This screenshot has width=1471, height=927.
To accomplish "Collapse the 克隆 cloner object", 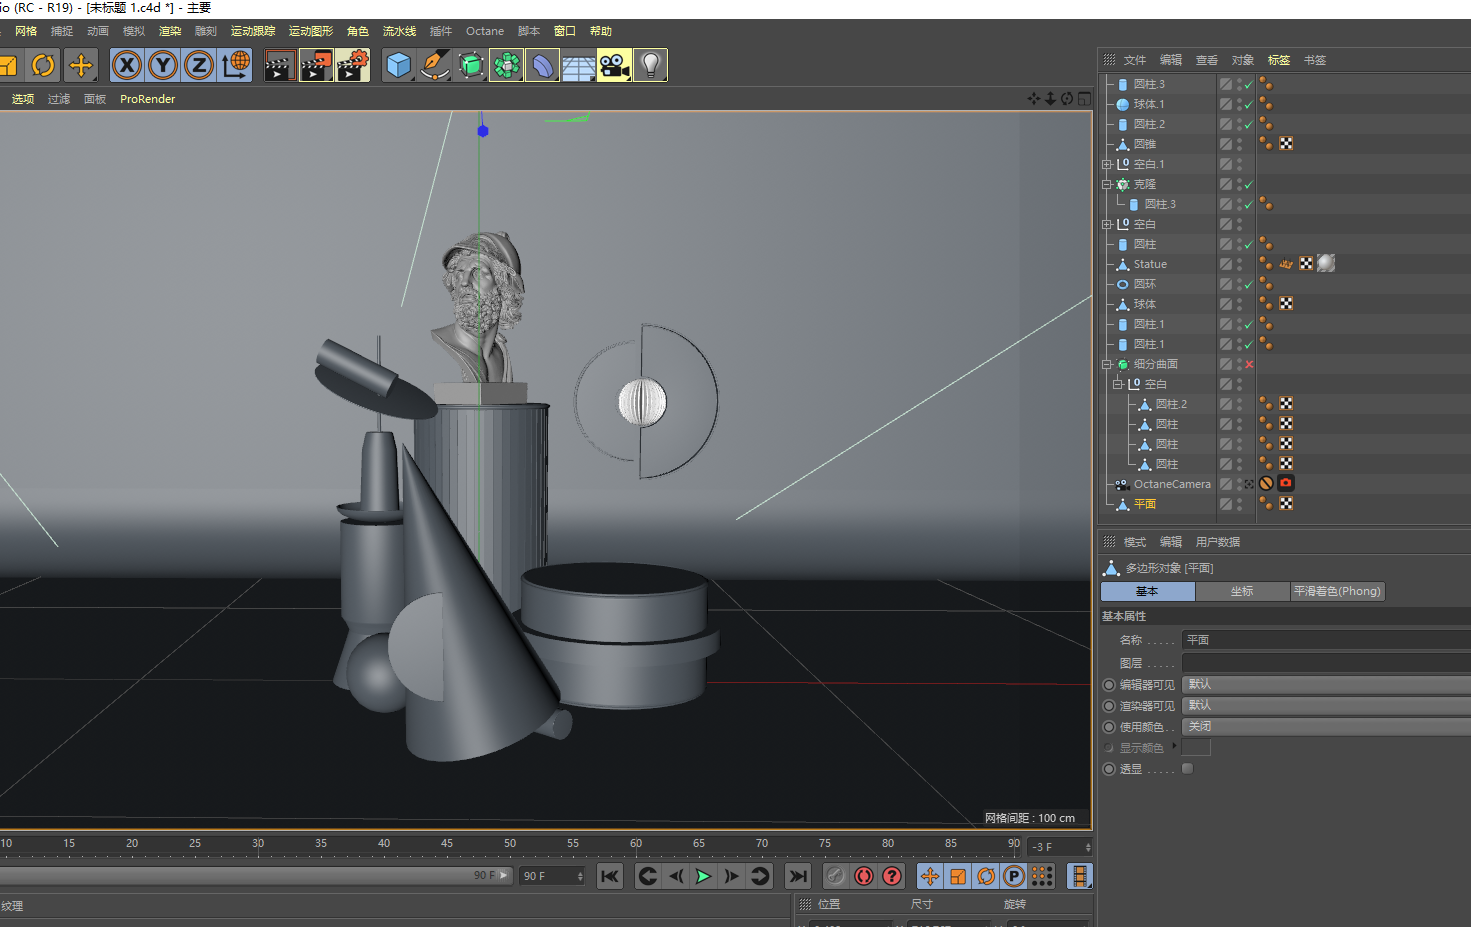I will (1107, 184).
